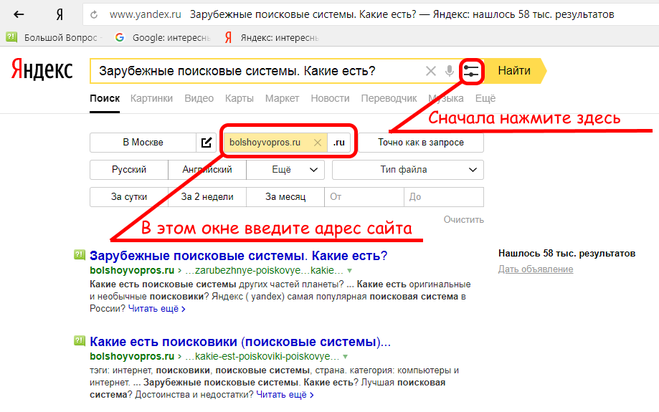Toggle the .ru domain filter

point(339,143)
